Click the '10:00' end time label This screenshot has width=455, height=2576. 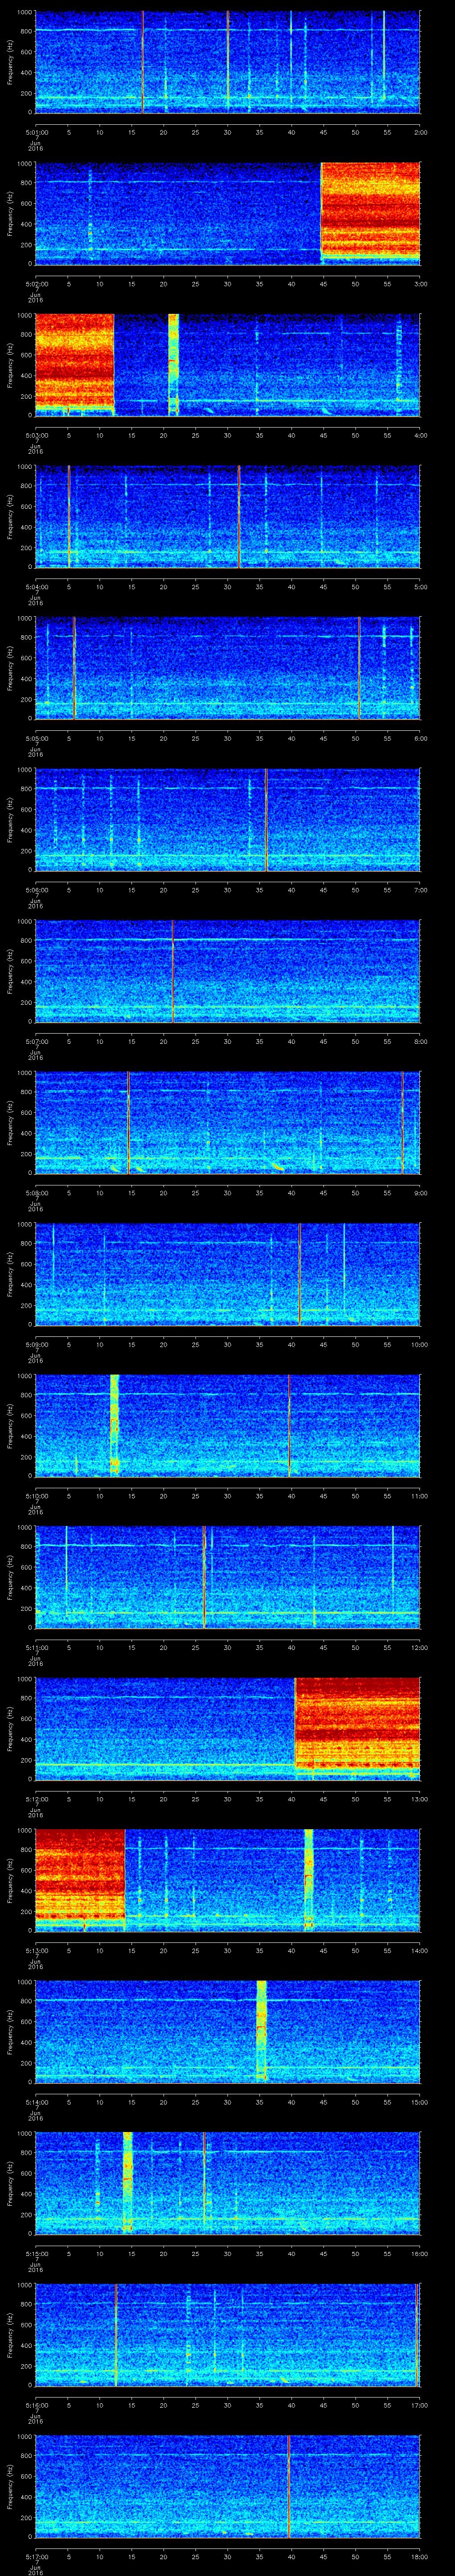[x=420, y=1344]
